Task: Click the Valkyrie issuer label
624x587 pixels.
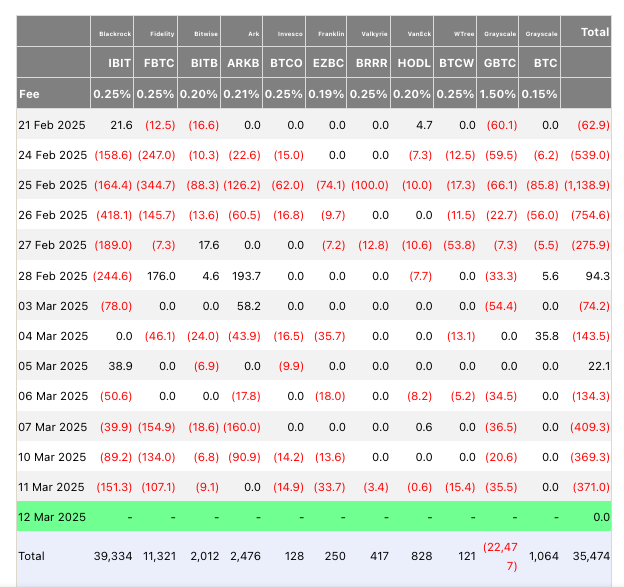Action: (x=374, y=34)
